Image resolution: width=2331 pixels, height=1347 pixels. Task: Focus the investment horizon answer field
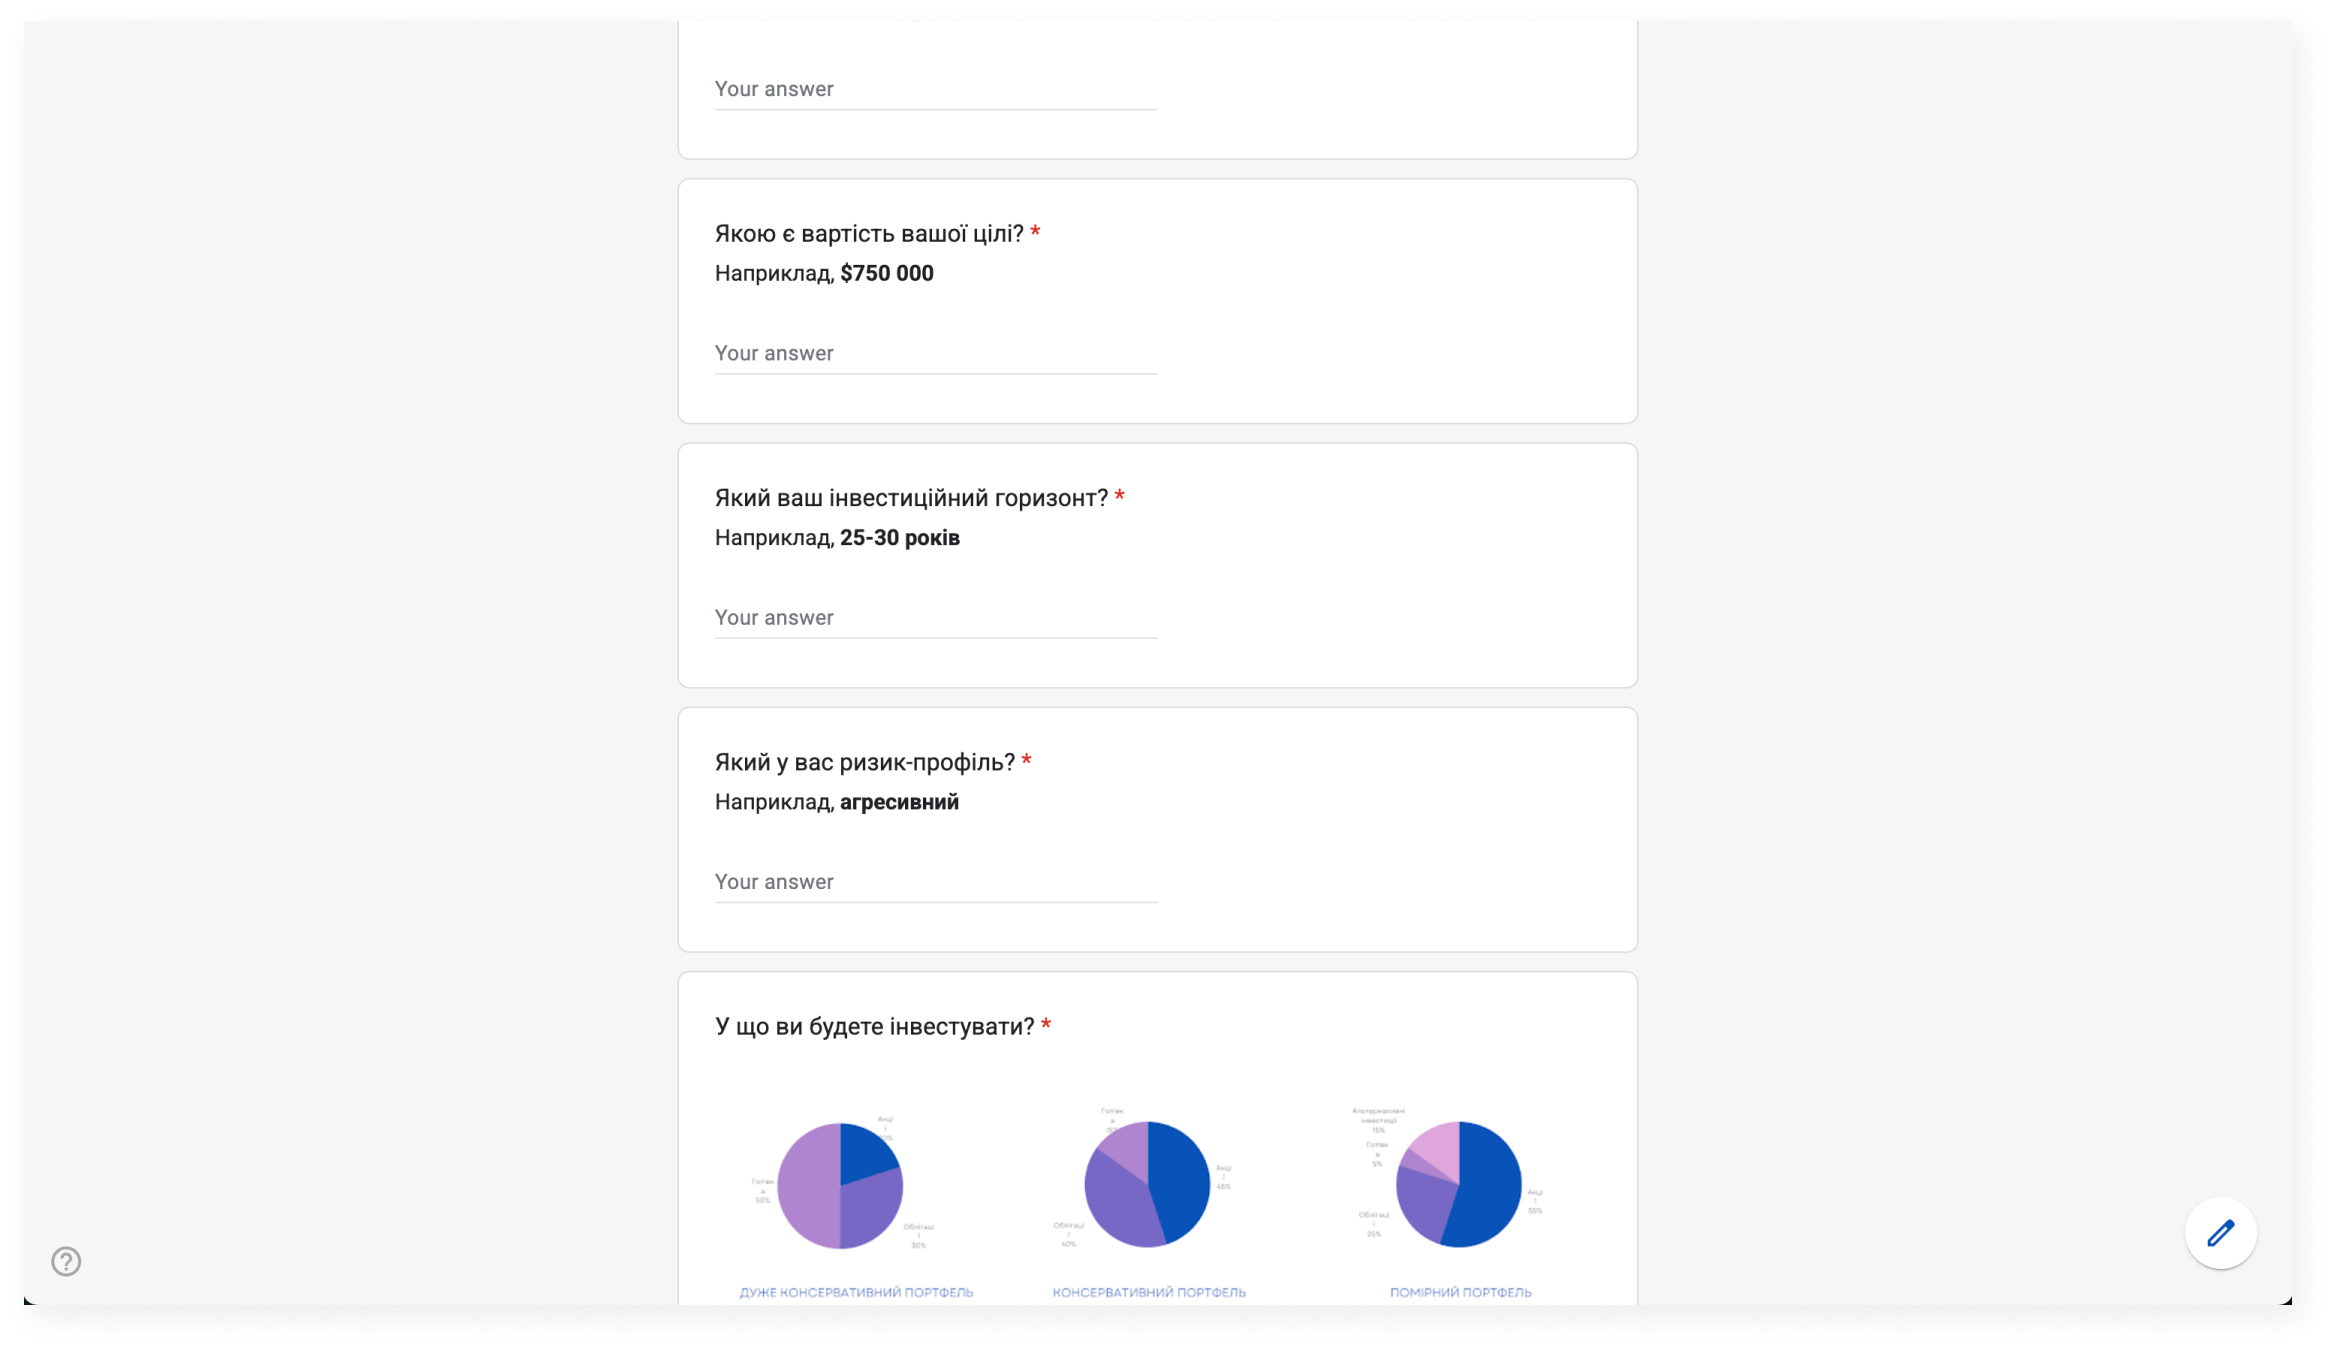pyautogui.click(x=935, y=618)
